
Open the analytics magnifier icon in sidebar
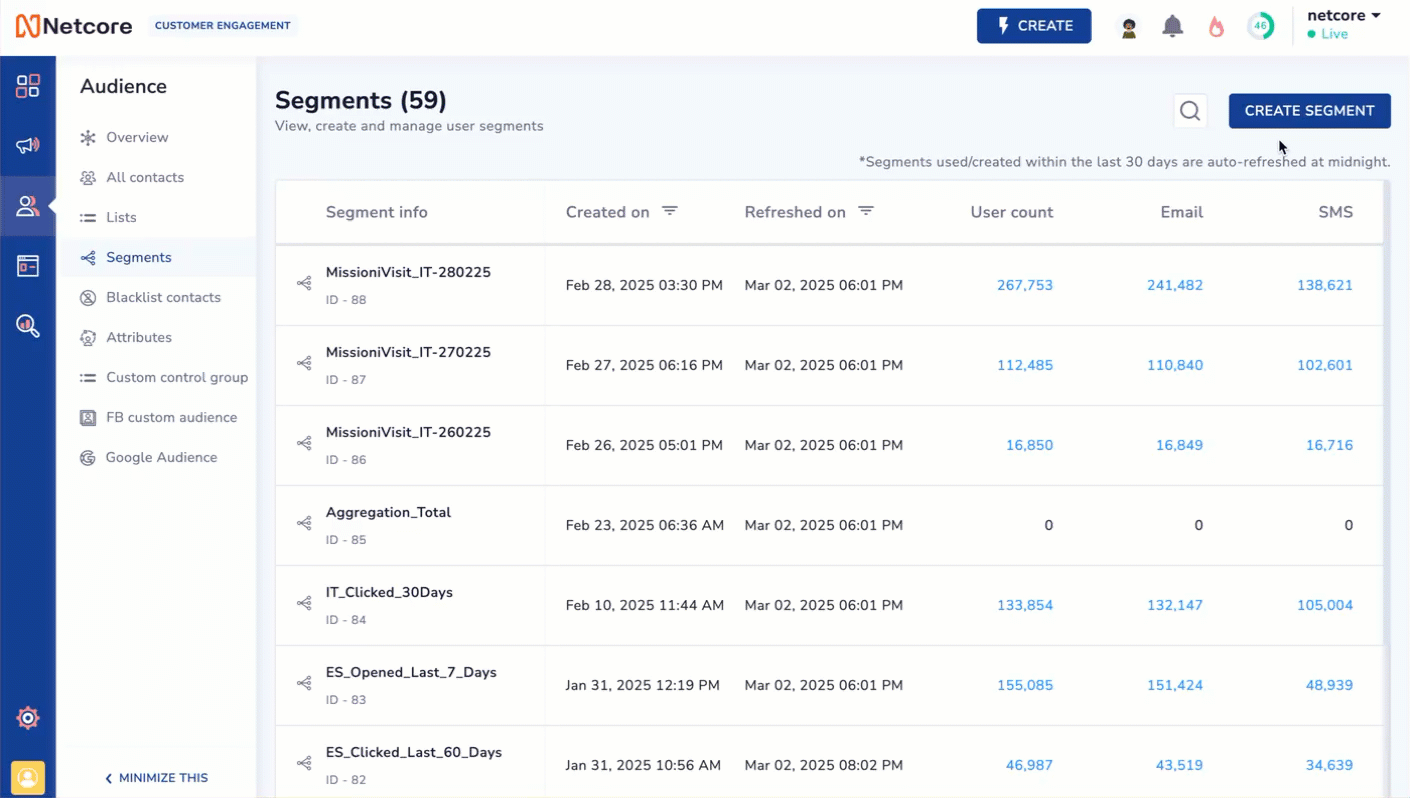(28, 326)
